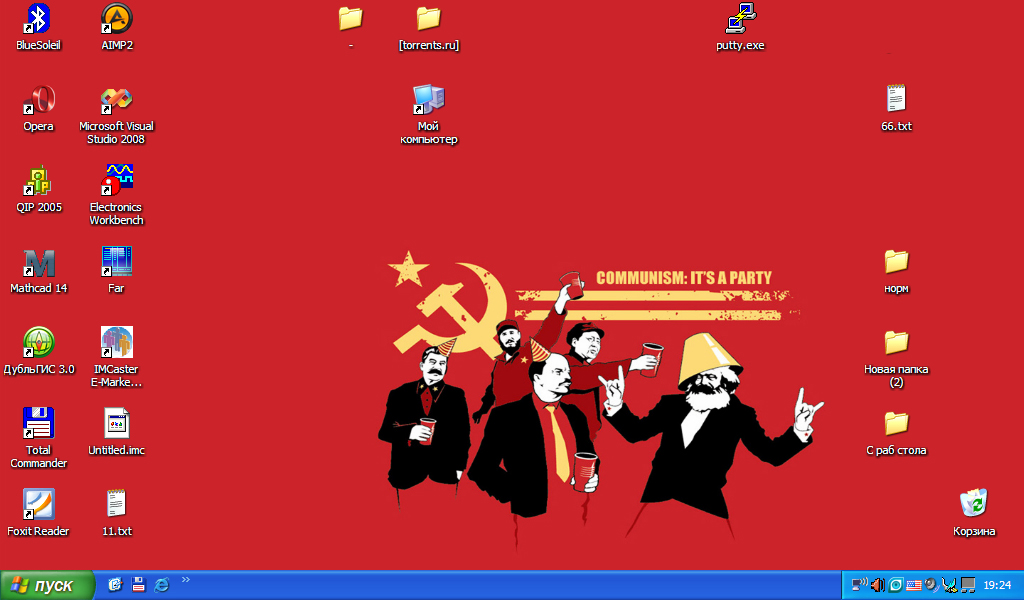Click the Electronics Workbench shortcut
Viewport: 1024px width, 600px height.
coord(118,181)
